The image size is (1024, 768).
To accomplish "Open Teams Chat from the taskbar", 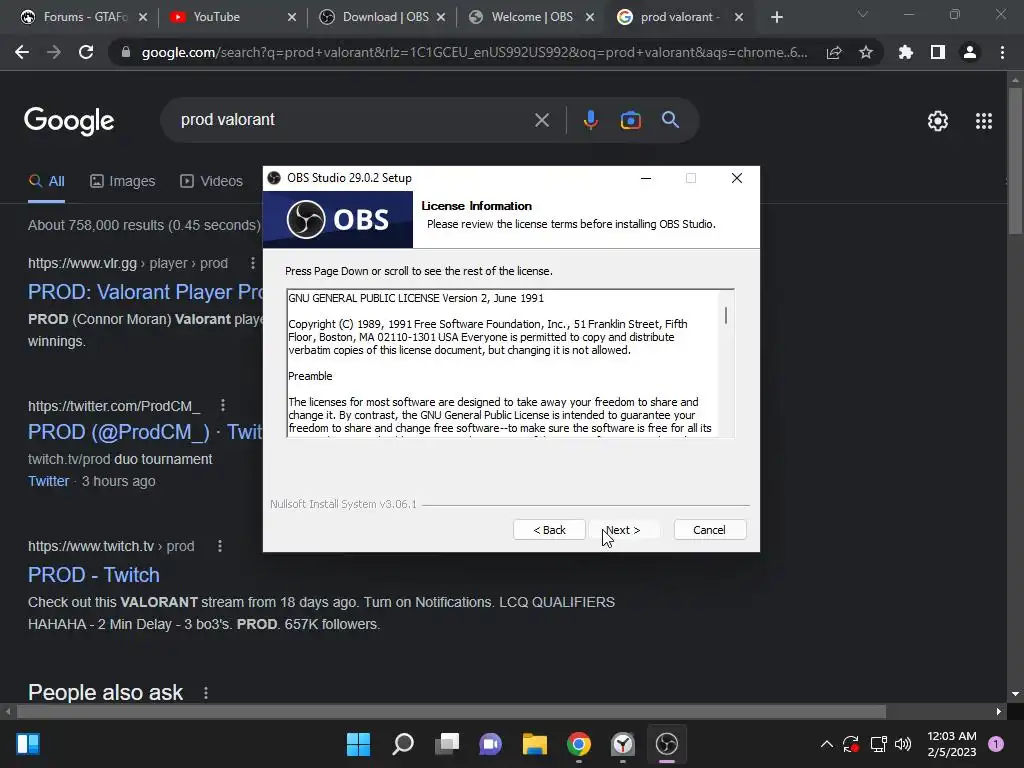I will [490, 744].
